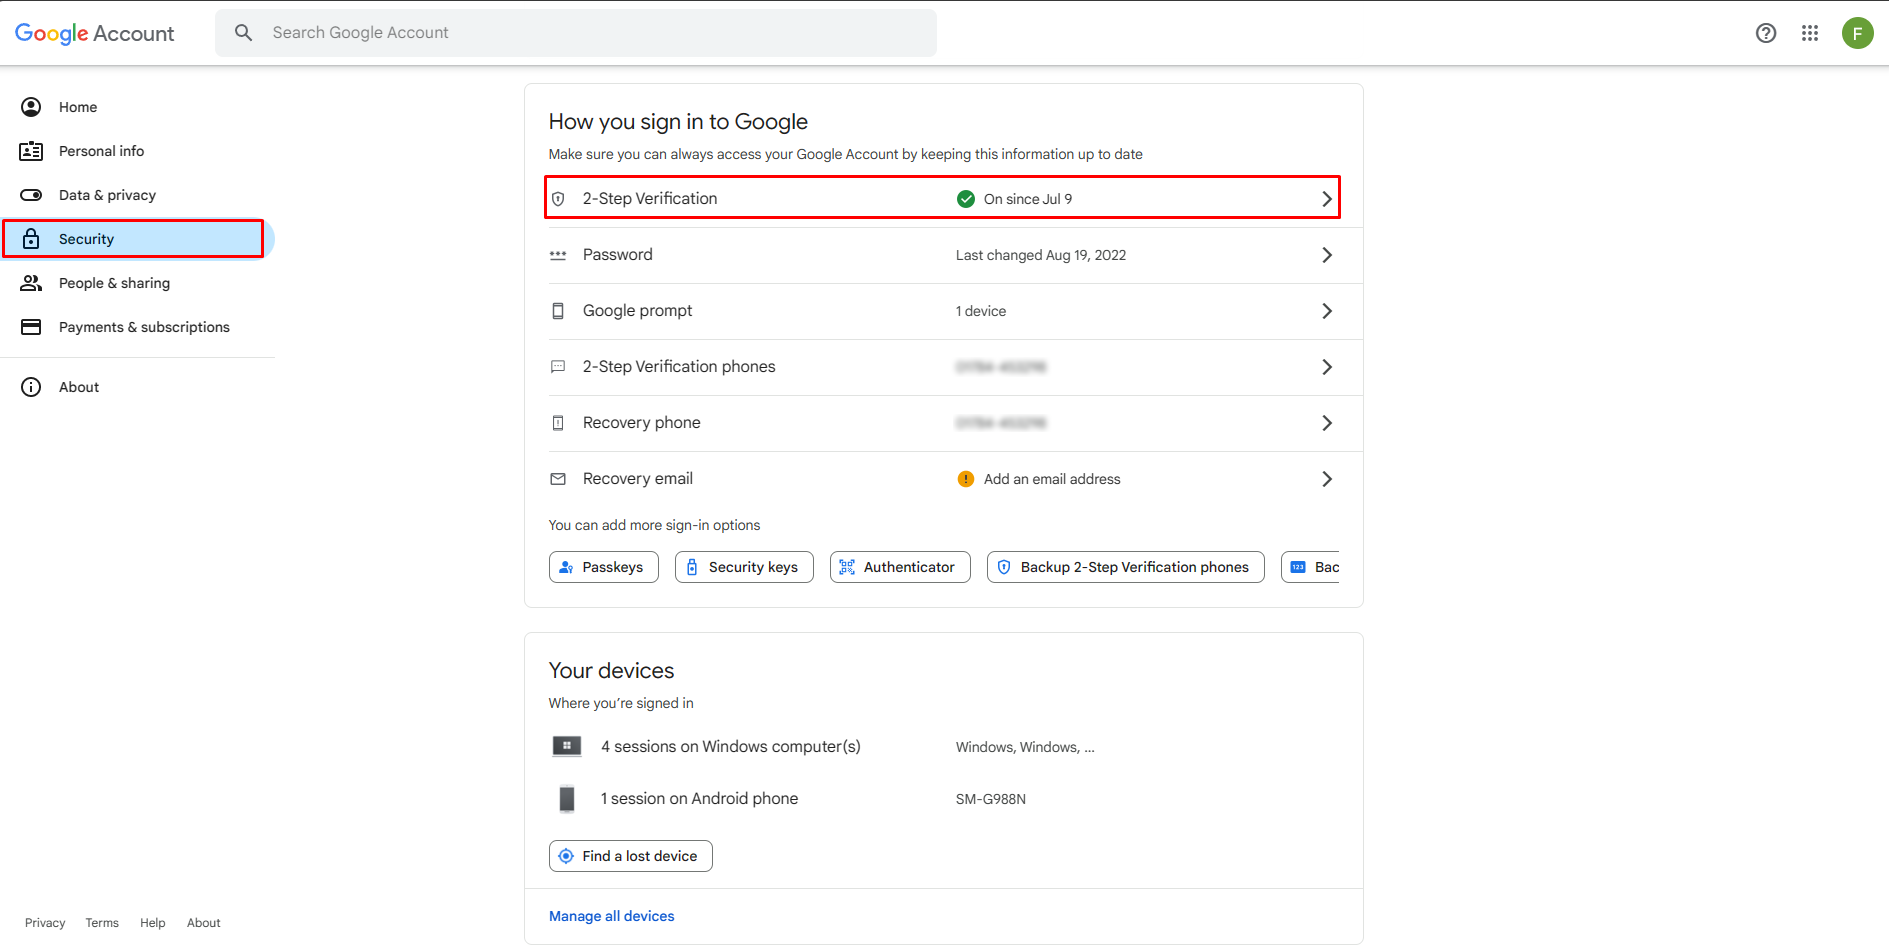Add Security keys sign-in option

point(744,567)
